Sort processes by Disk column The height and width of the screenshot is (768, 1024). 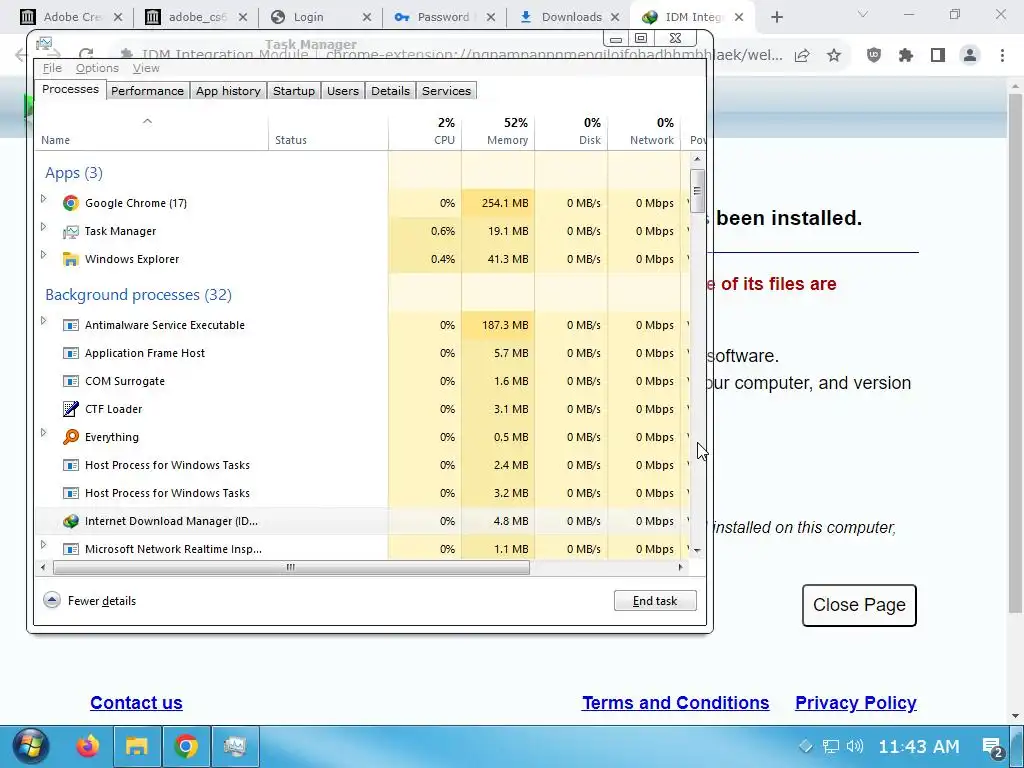tap(571, 131)
